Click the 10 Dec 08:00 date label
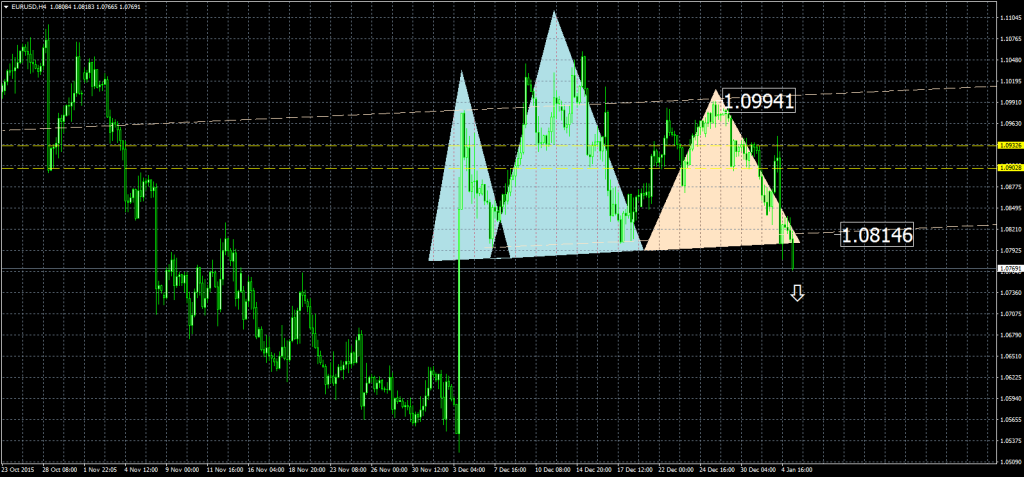Image resolution: width=1024 pixels, height=477 pixels. pyautogui.click(x=550, y=468)
